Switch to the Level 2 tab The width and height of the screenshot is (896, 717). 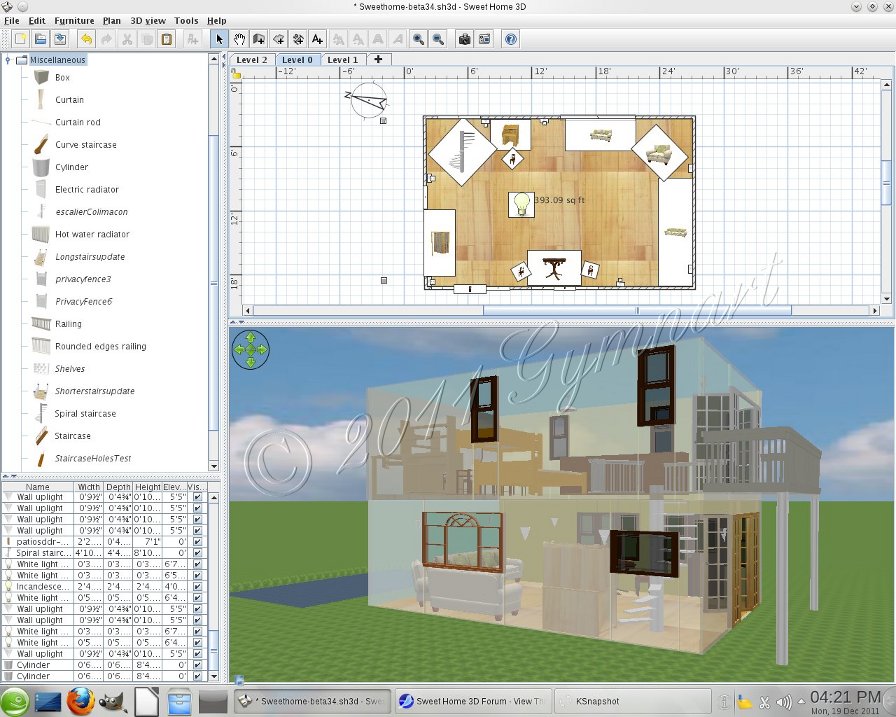click(250, 60)
